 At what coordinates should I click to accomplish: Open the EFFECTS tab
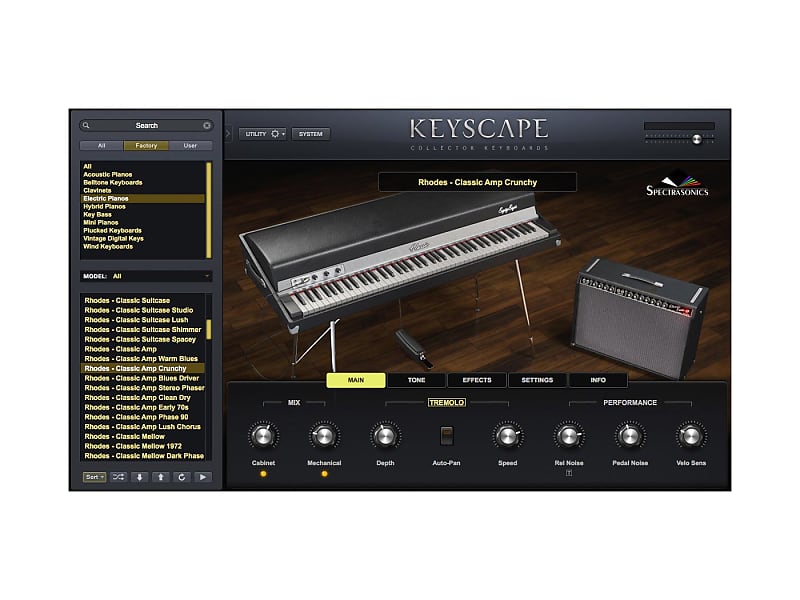(x=477, y=380)
